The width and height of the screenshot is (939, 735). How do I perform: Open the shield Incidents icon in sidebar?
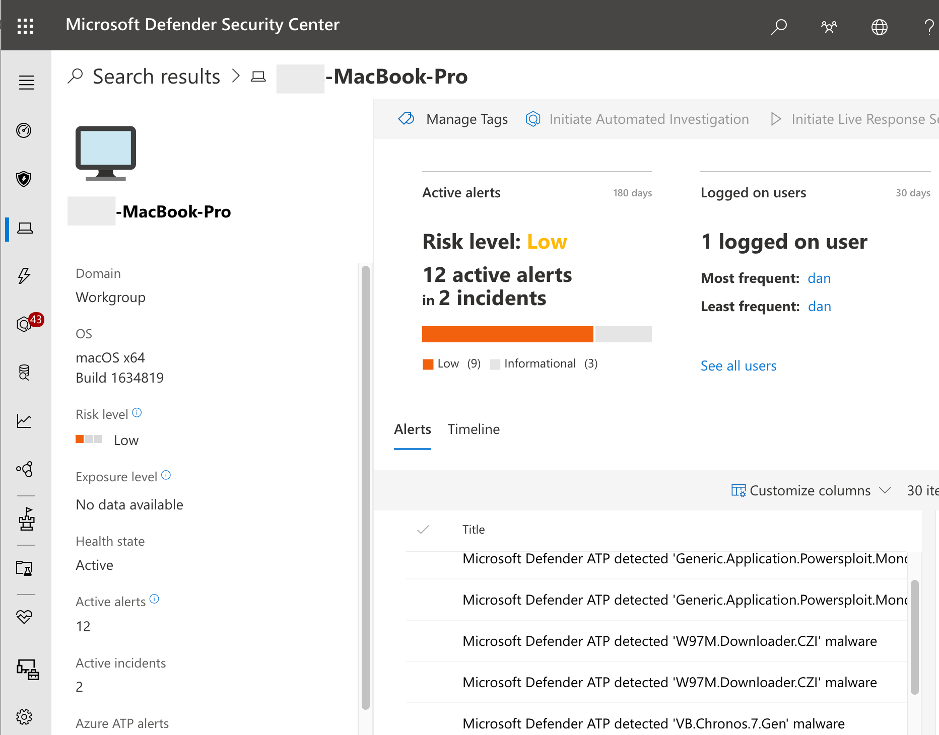coord(24,179)
